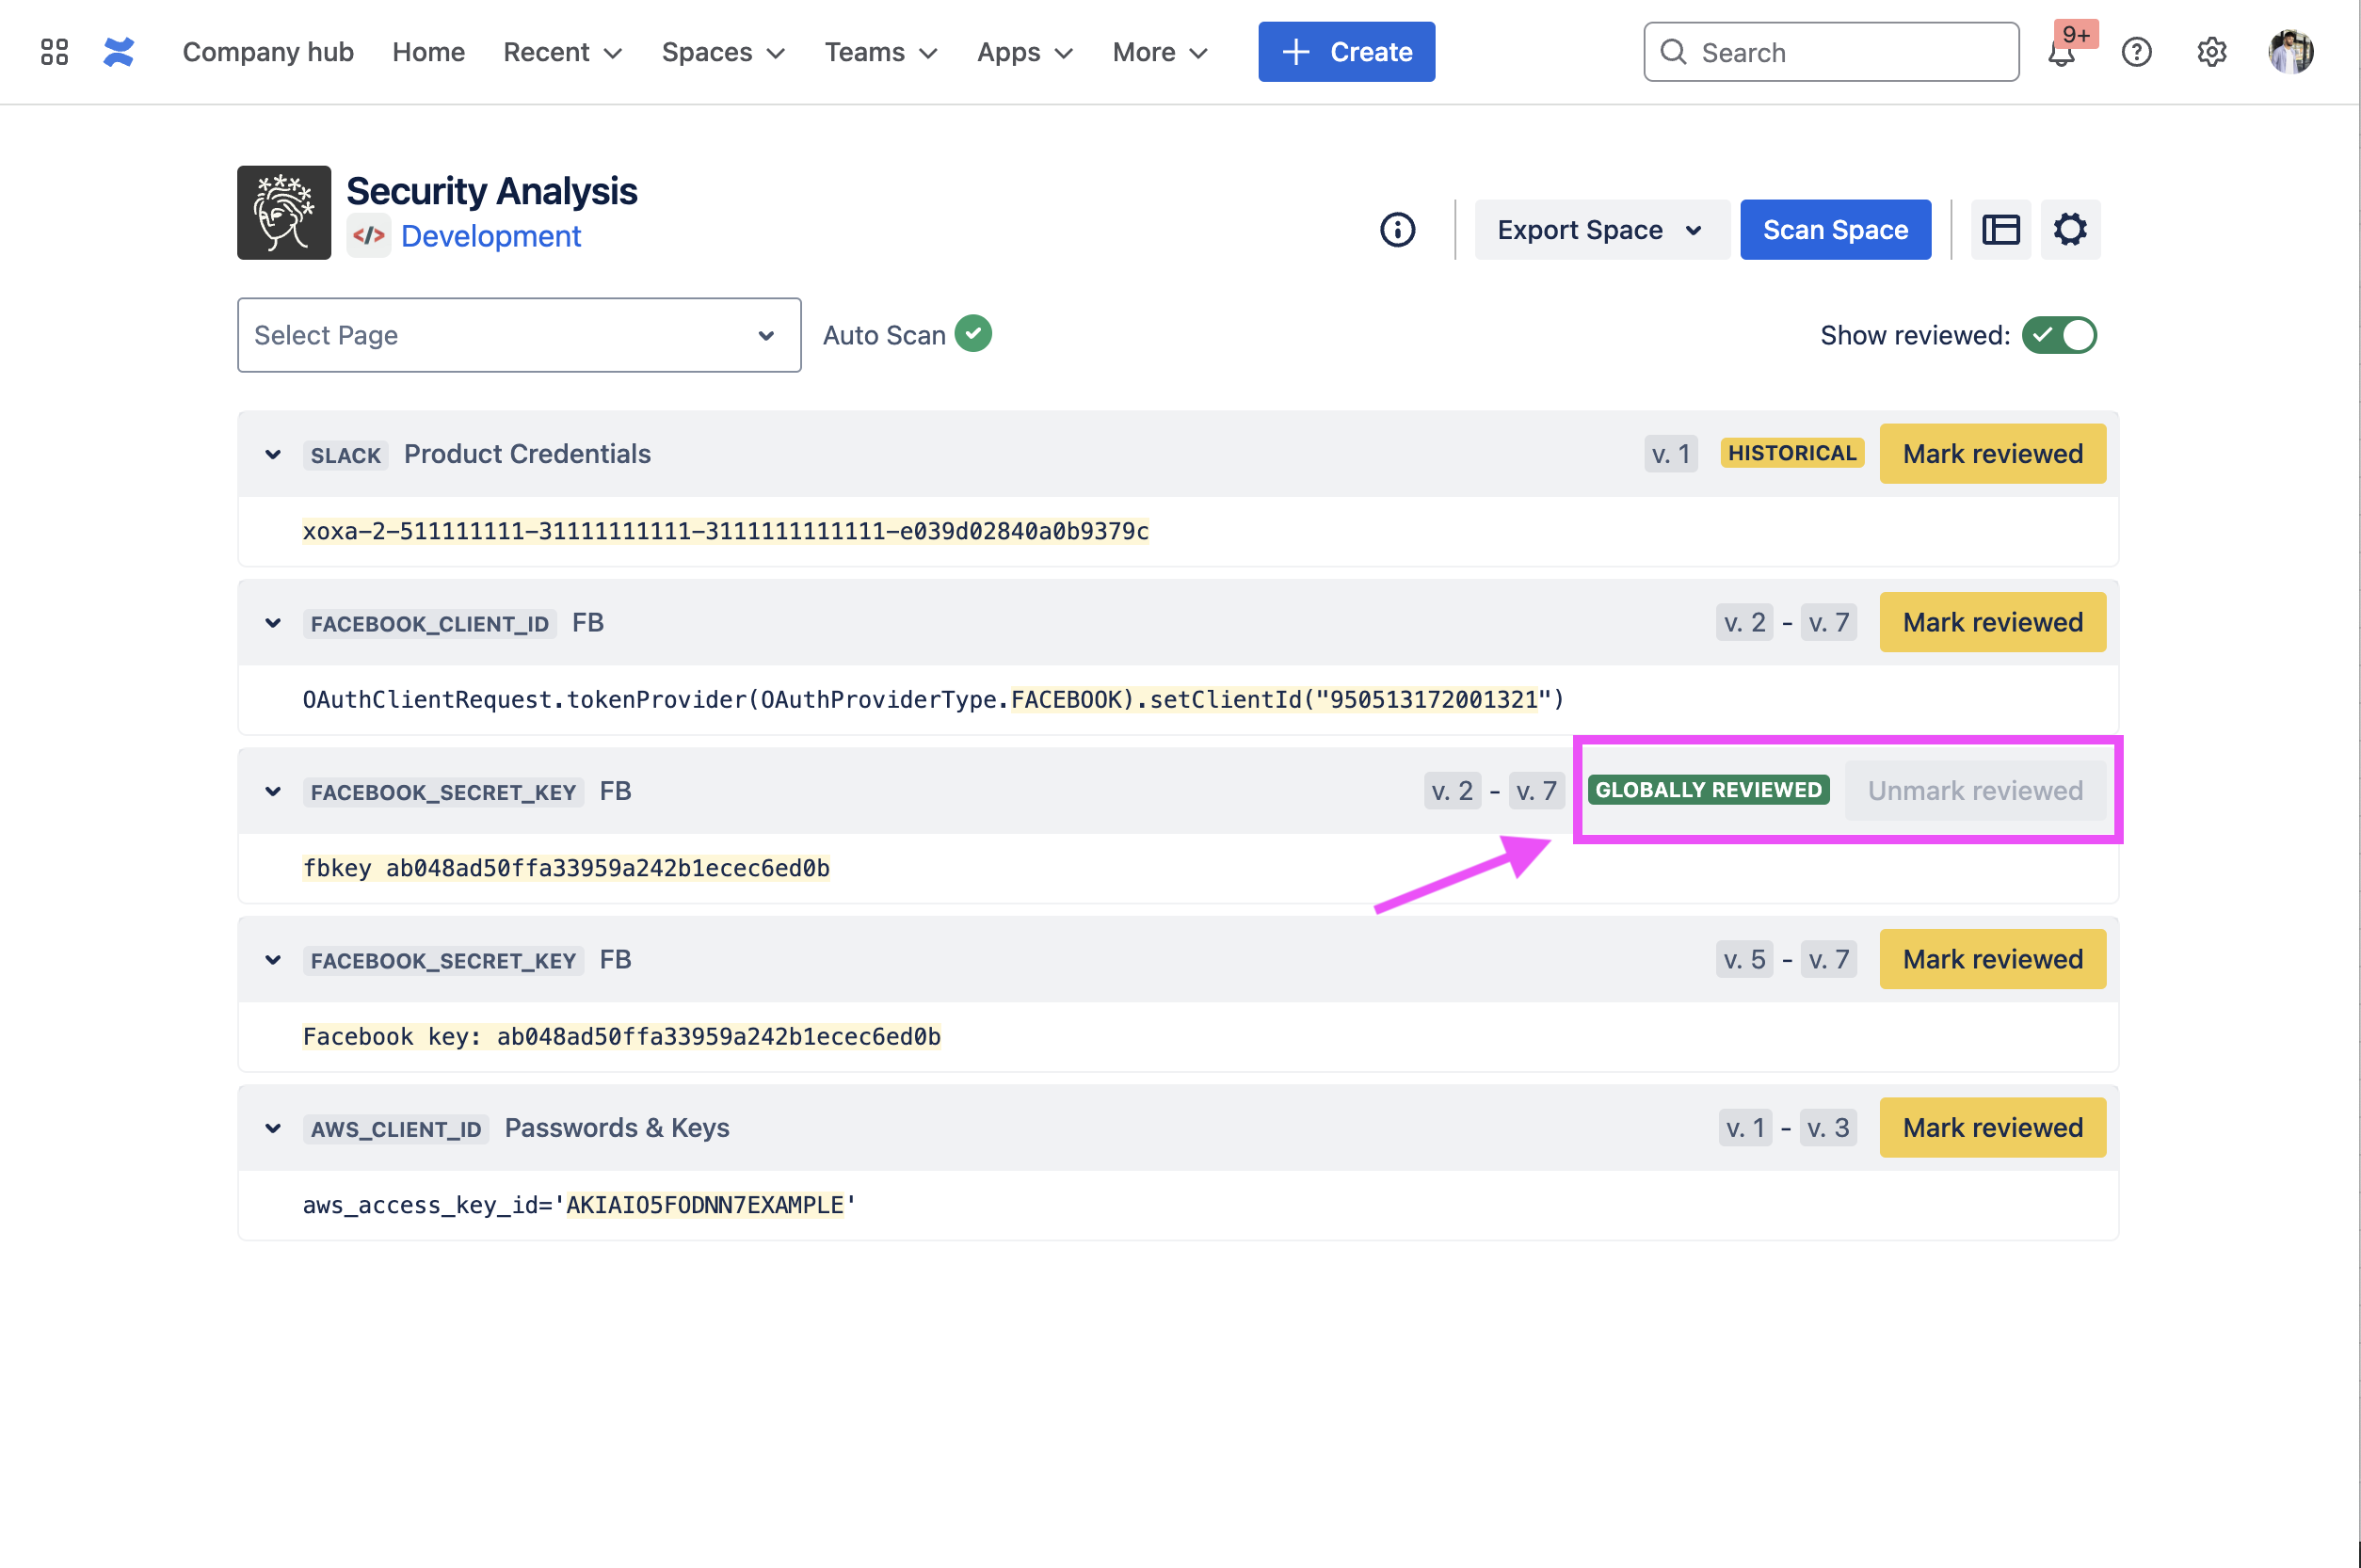Open the Recent menu
Screen dimensions: 2361x1568
pos(563,52)
